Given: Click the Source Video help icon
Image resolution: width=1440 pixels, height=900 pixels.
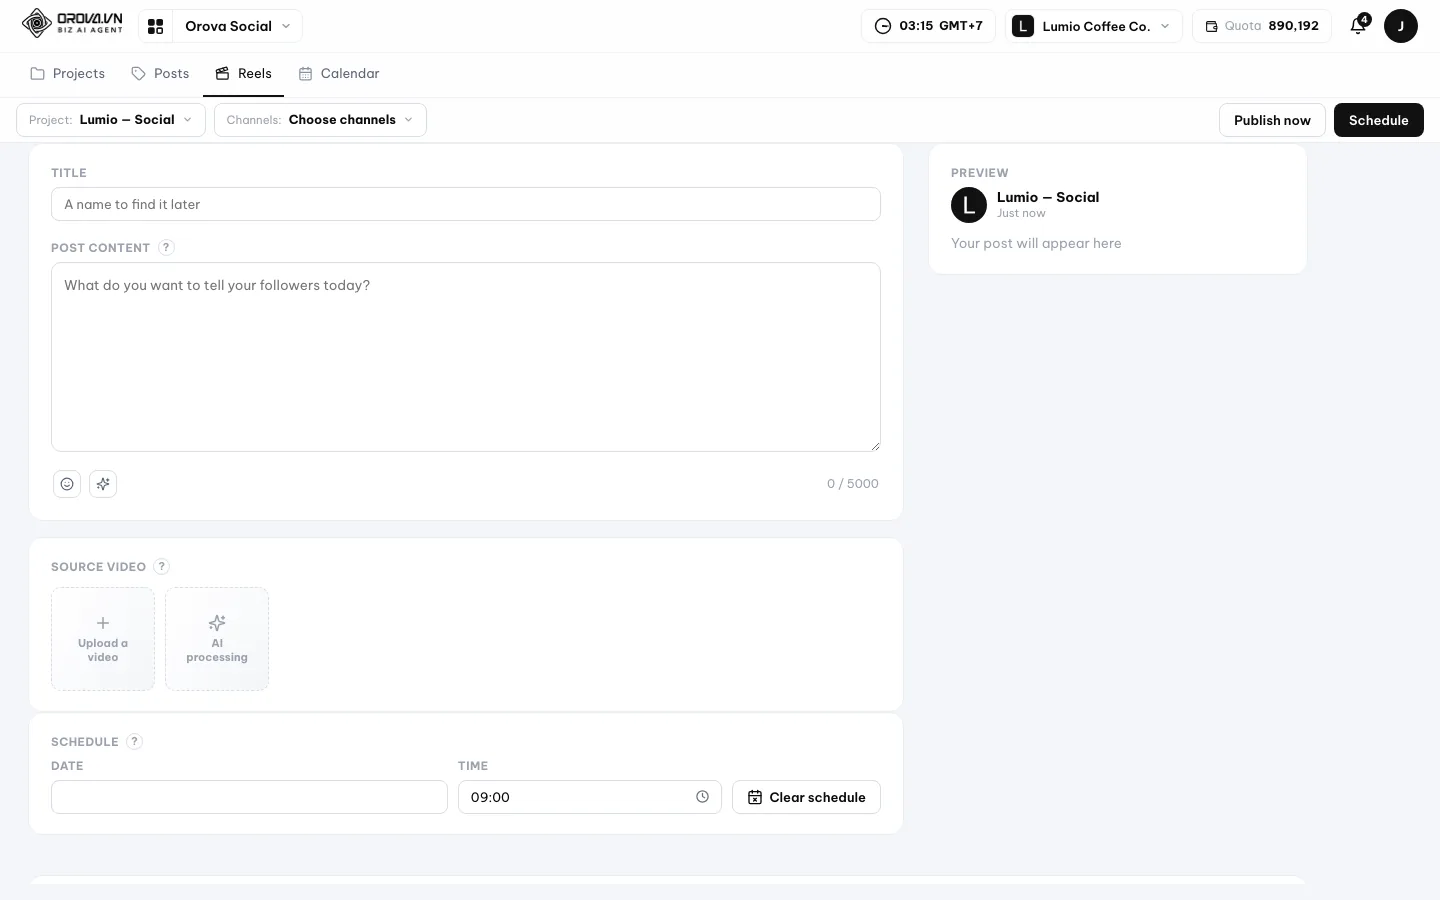Looking at the screenshot, I should click(162, 567).
